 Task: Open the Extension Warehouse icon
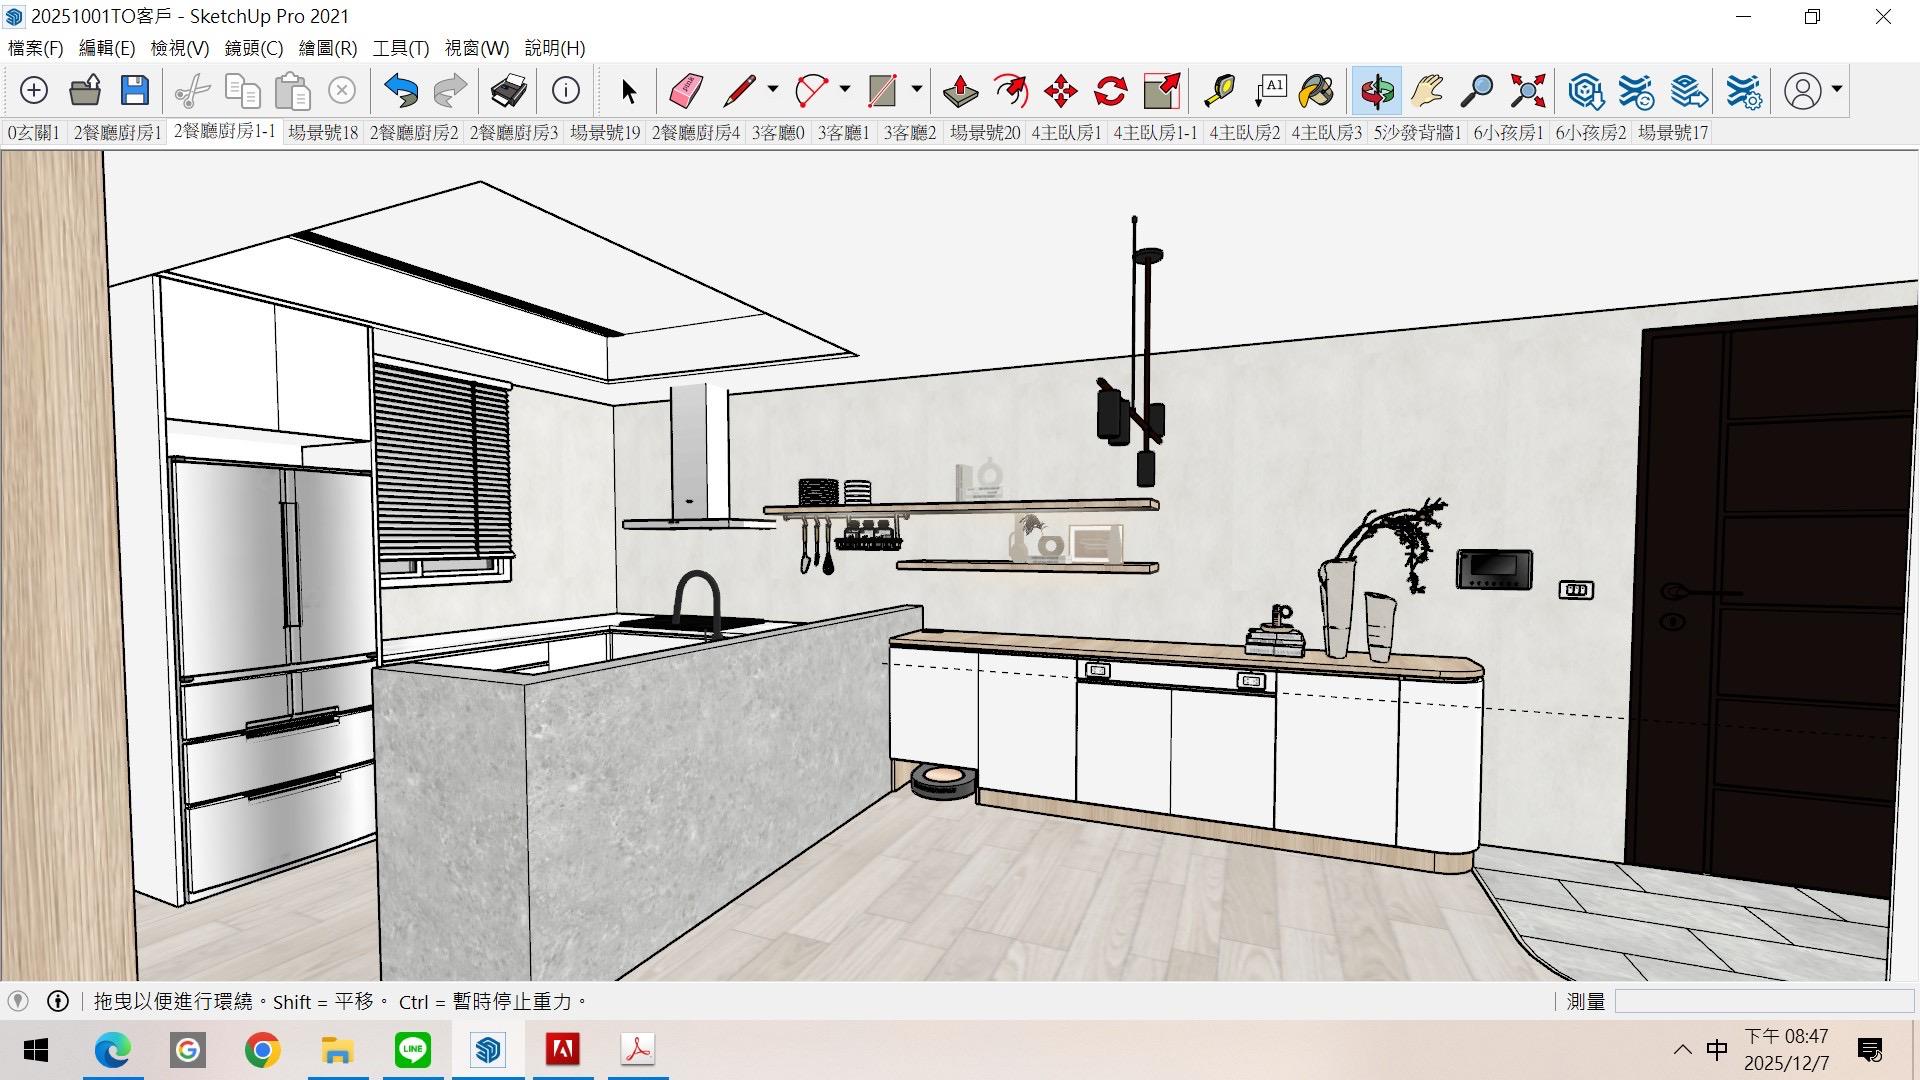coord(1636,91)
